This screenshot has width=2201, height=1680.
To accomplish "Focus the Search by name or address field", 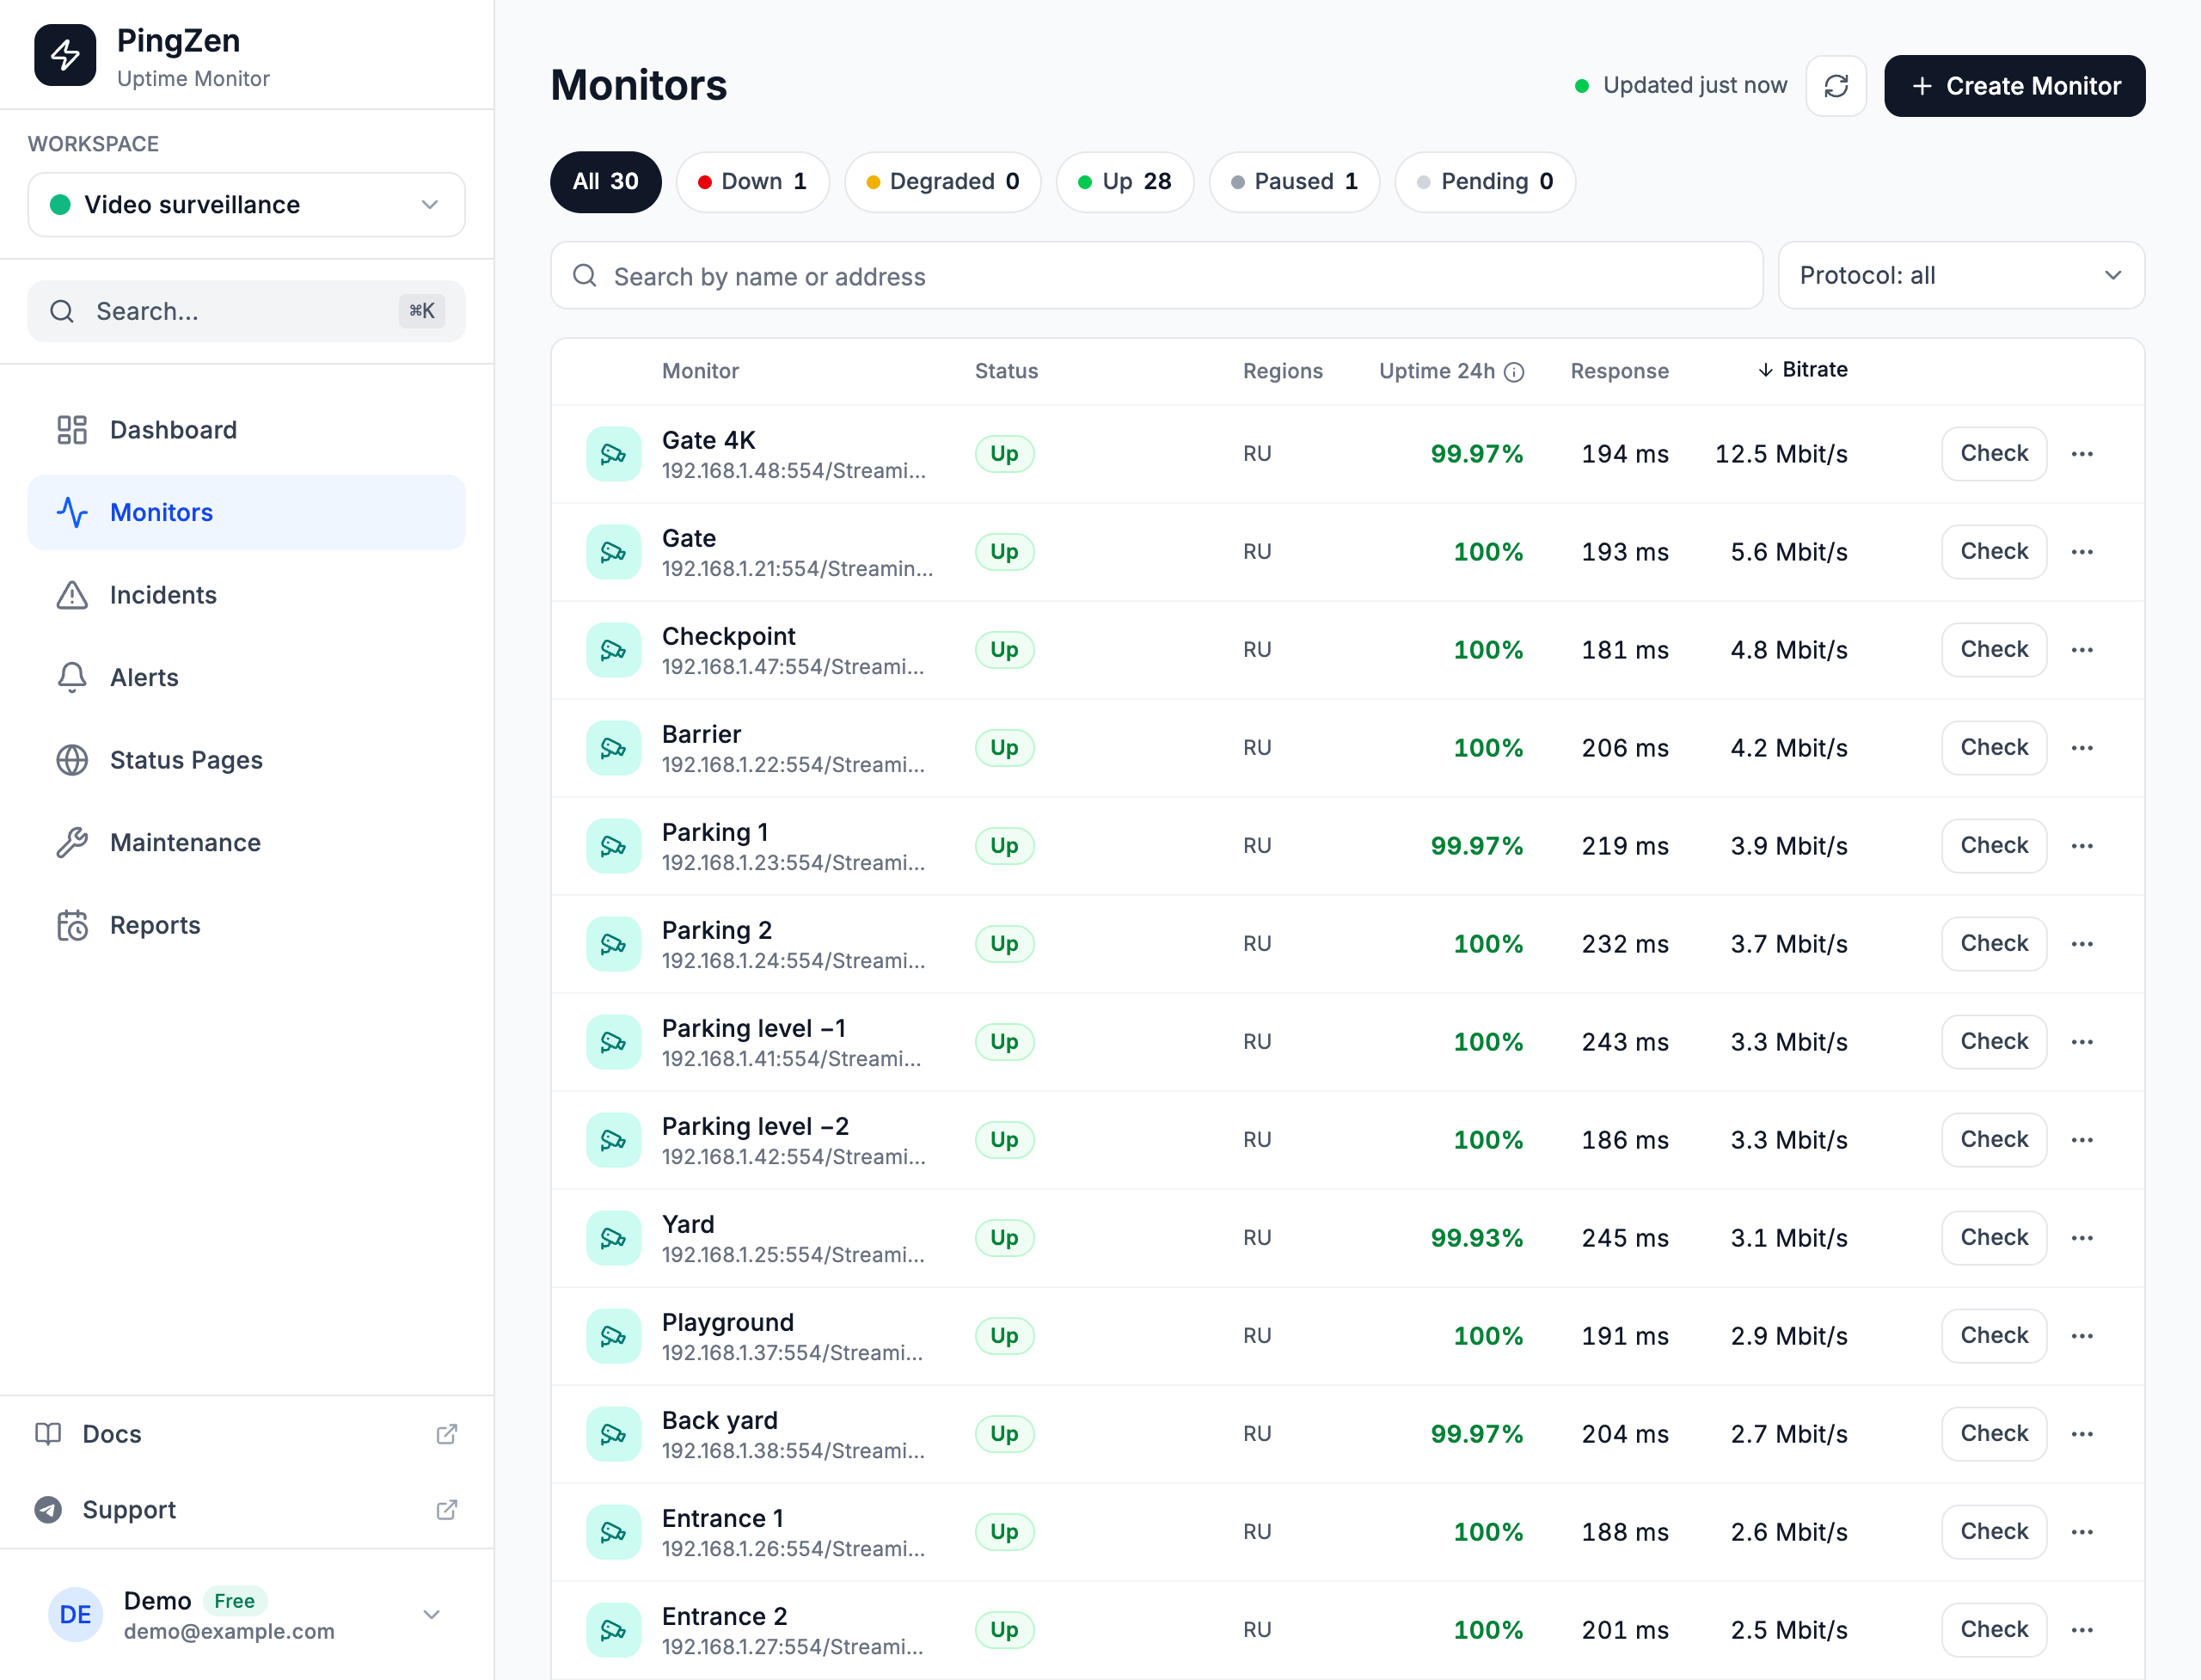I will (x=1157, y=276).
